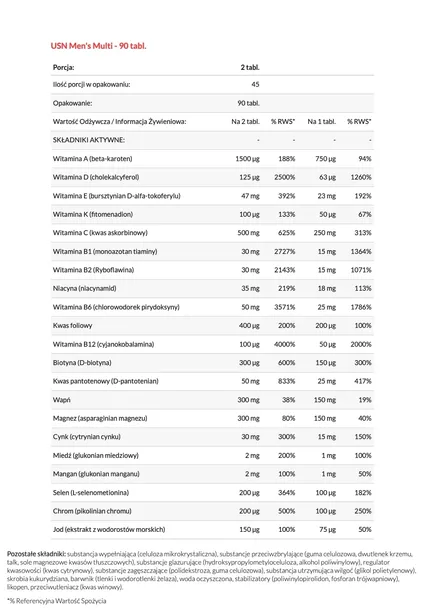Click the Witamina A (beta-karoten) row
The height and width of the screenshot is (610, 425).
212,159
